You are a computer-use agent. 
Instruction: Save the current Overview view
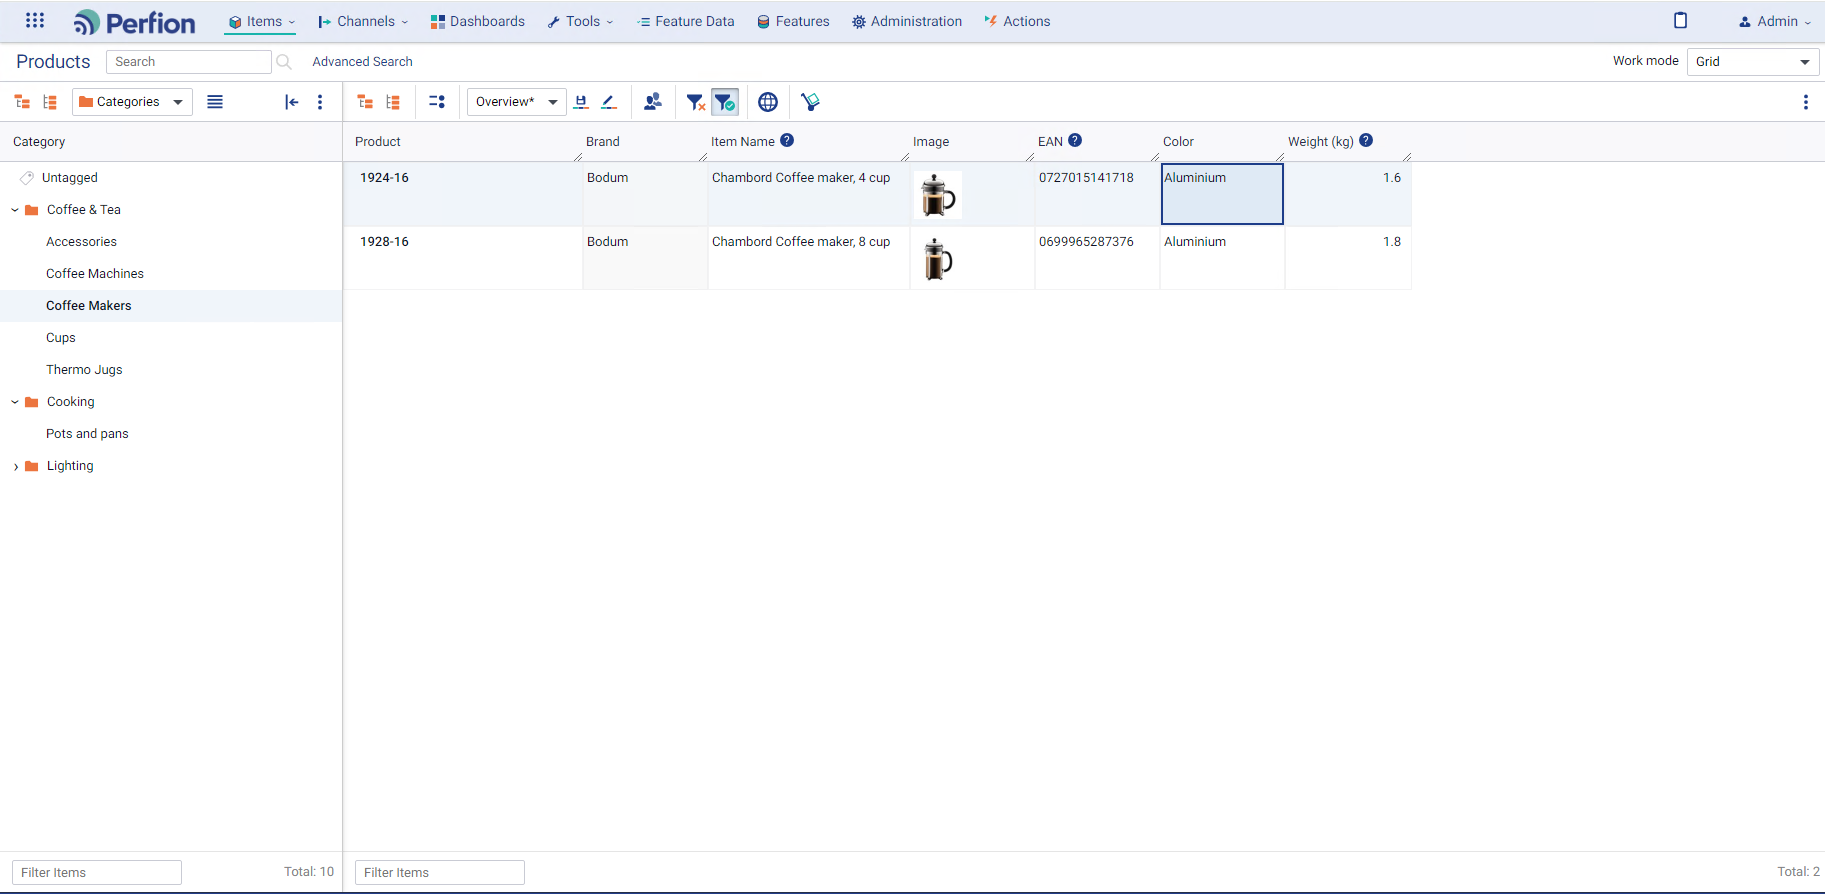[581, 102]
